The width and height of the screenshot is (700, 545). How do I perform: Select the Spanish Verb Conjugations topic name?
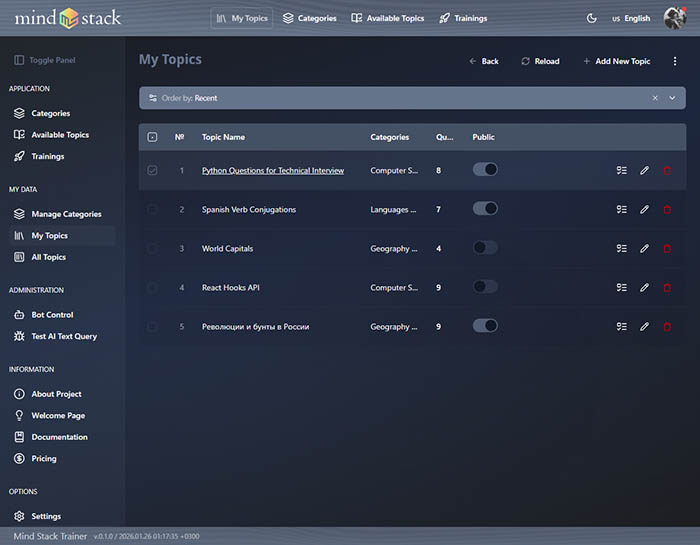249,209
